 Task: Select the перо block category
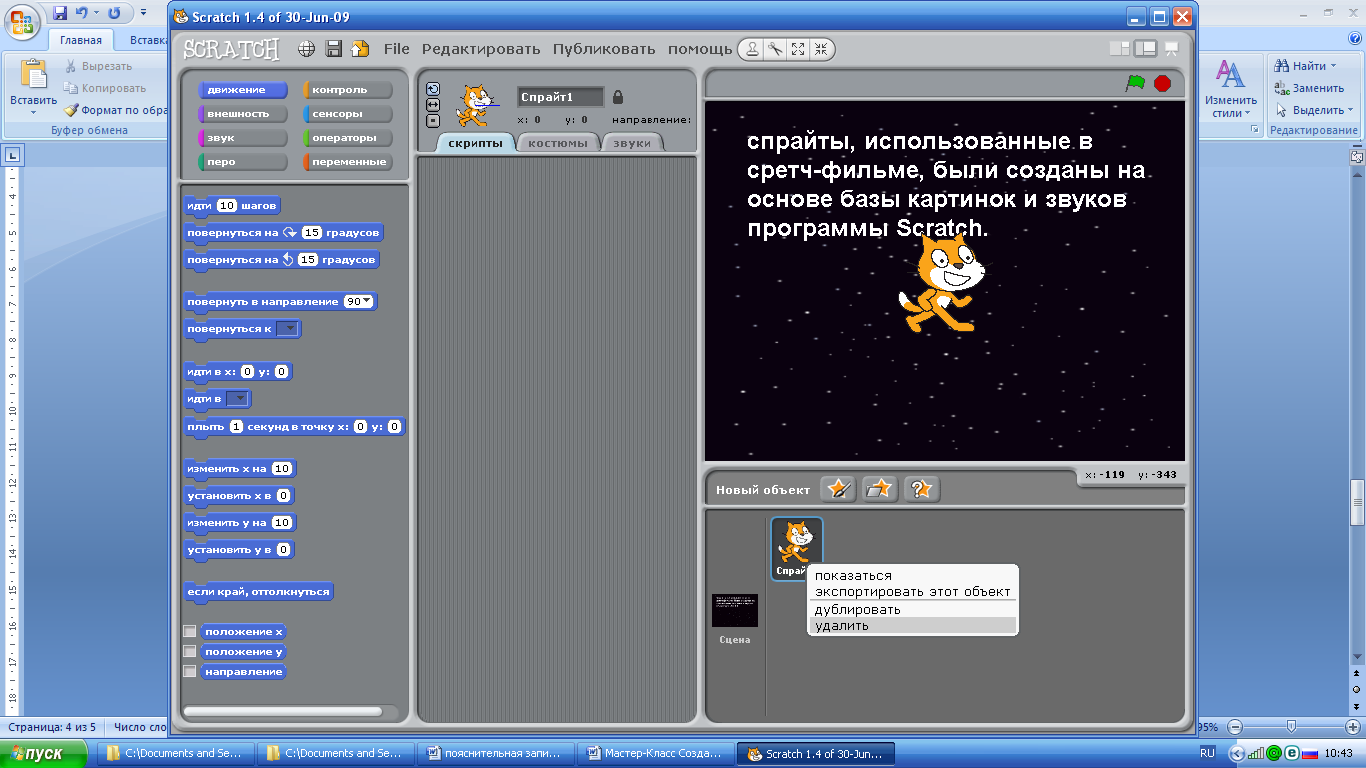pyautogui.click(x=243, y=162)
